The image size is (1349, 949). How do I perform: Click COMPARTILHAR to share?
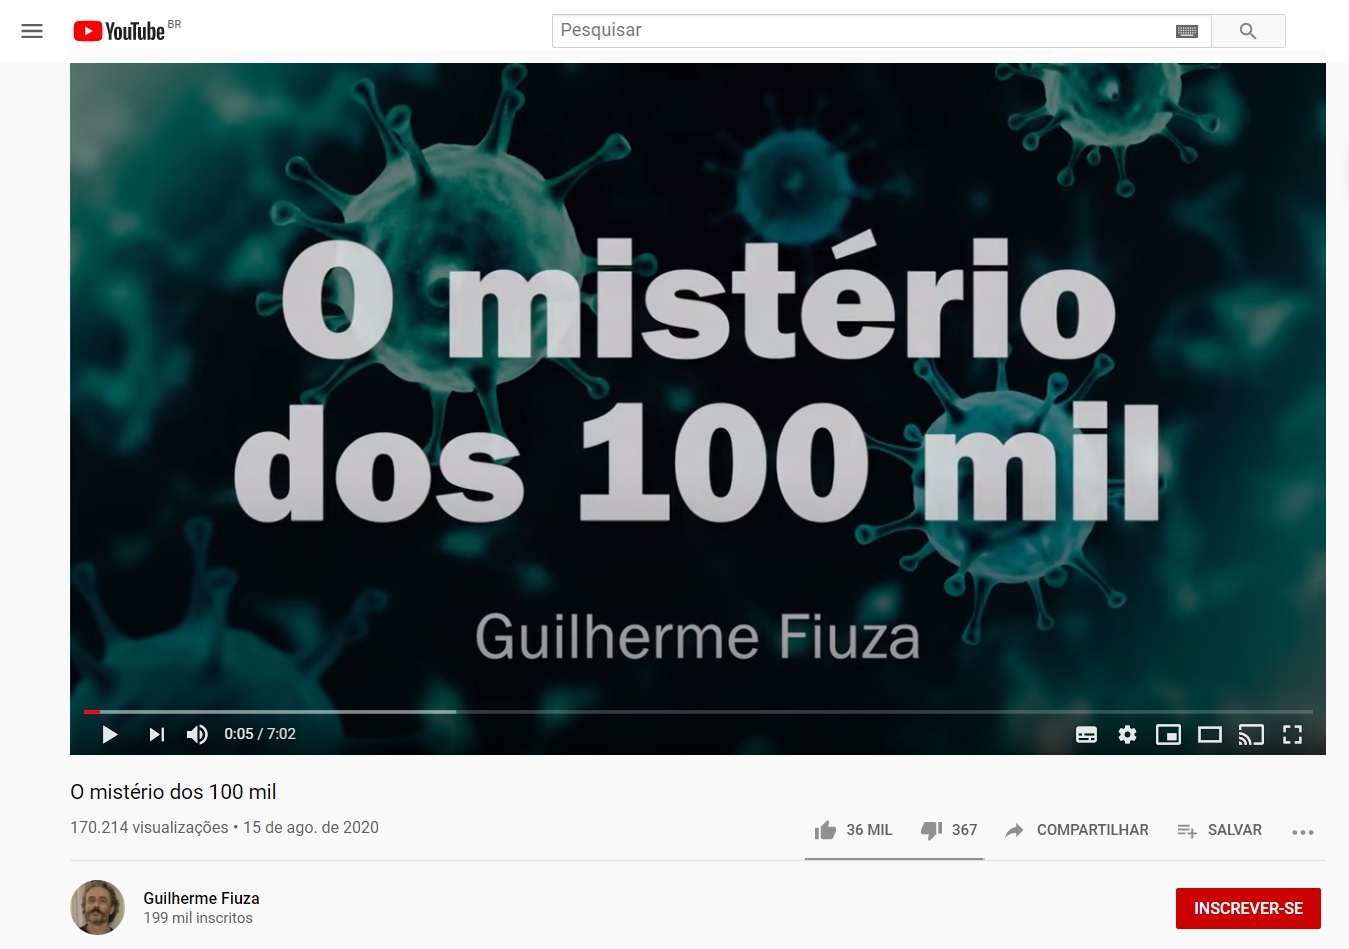[1077, 830]
